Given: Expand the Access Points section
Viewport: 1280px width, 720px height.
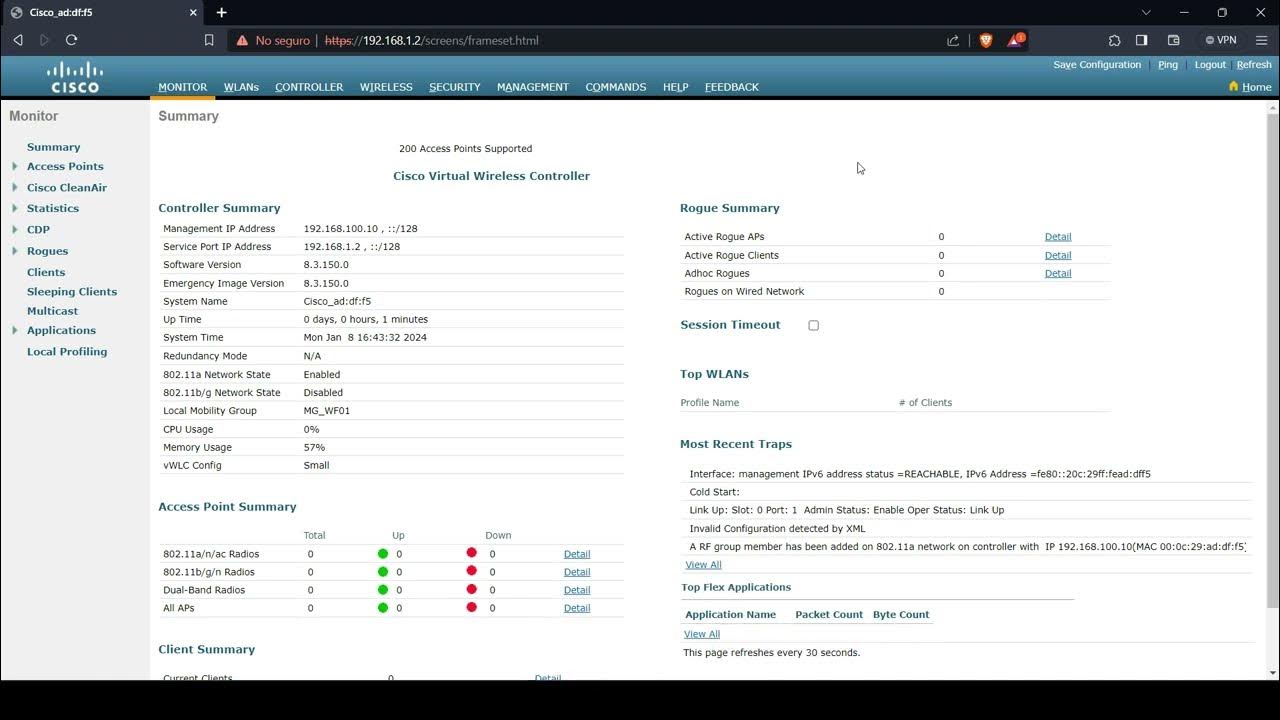Looking at the screenshot, I should click(17, 166).
